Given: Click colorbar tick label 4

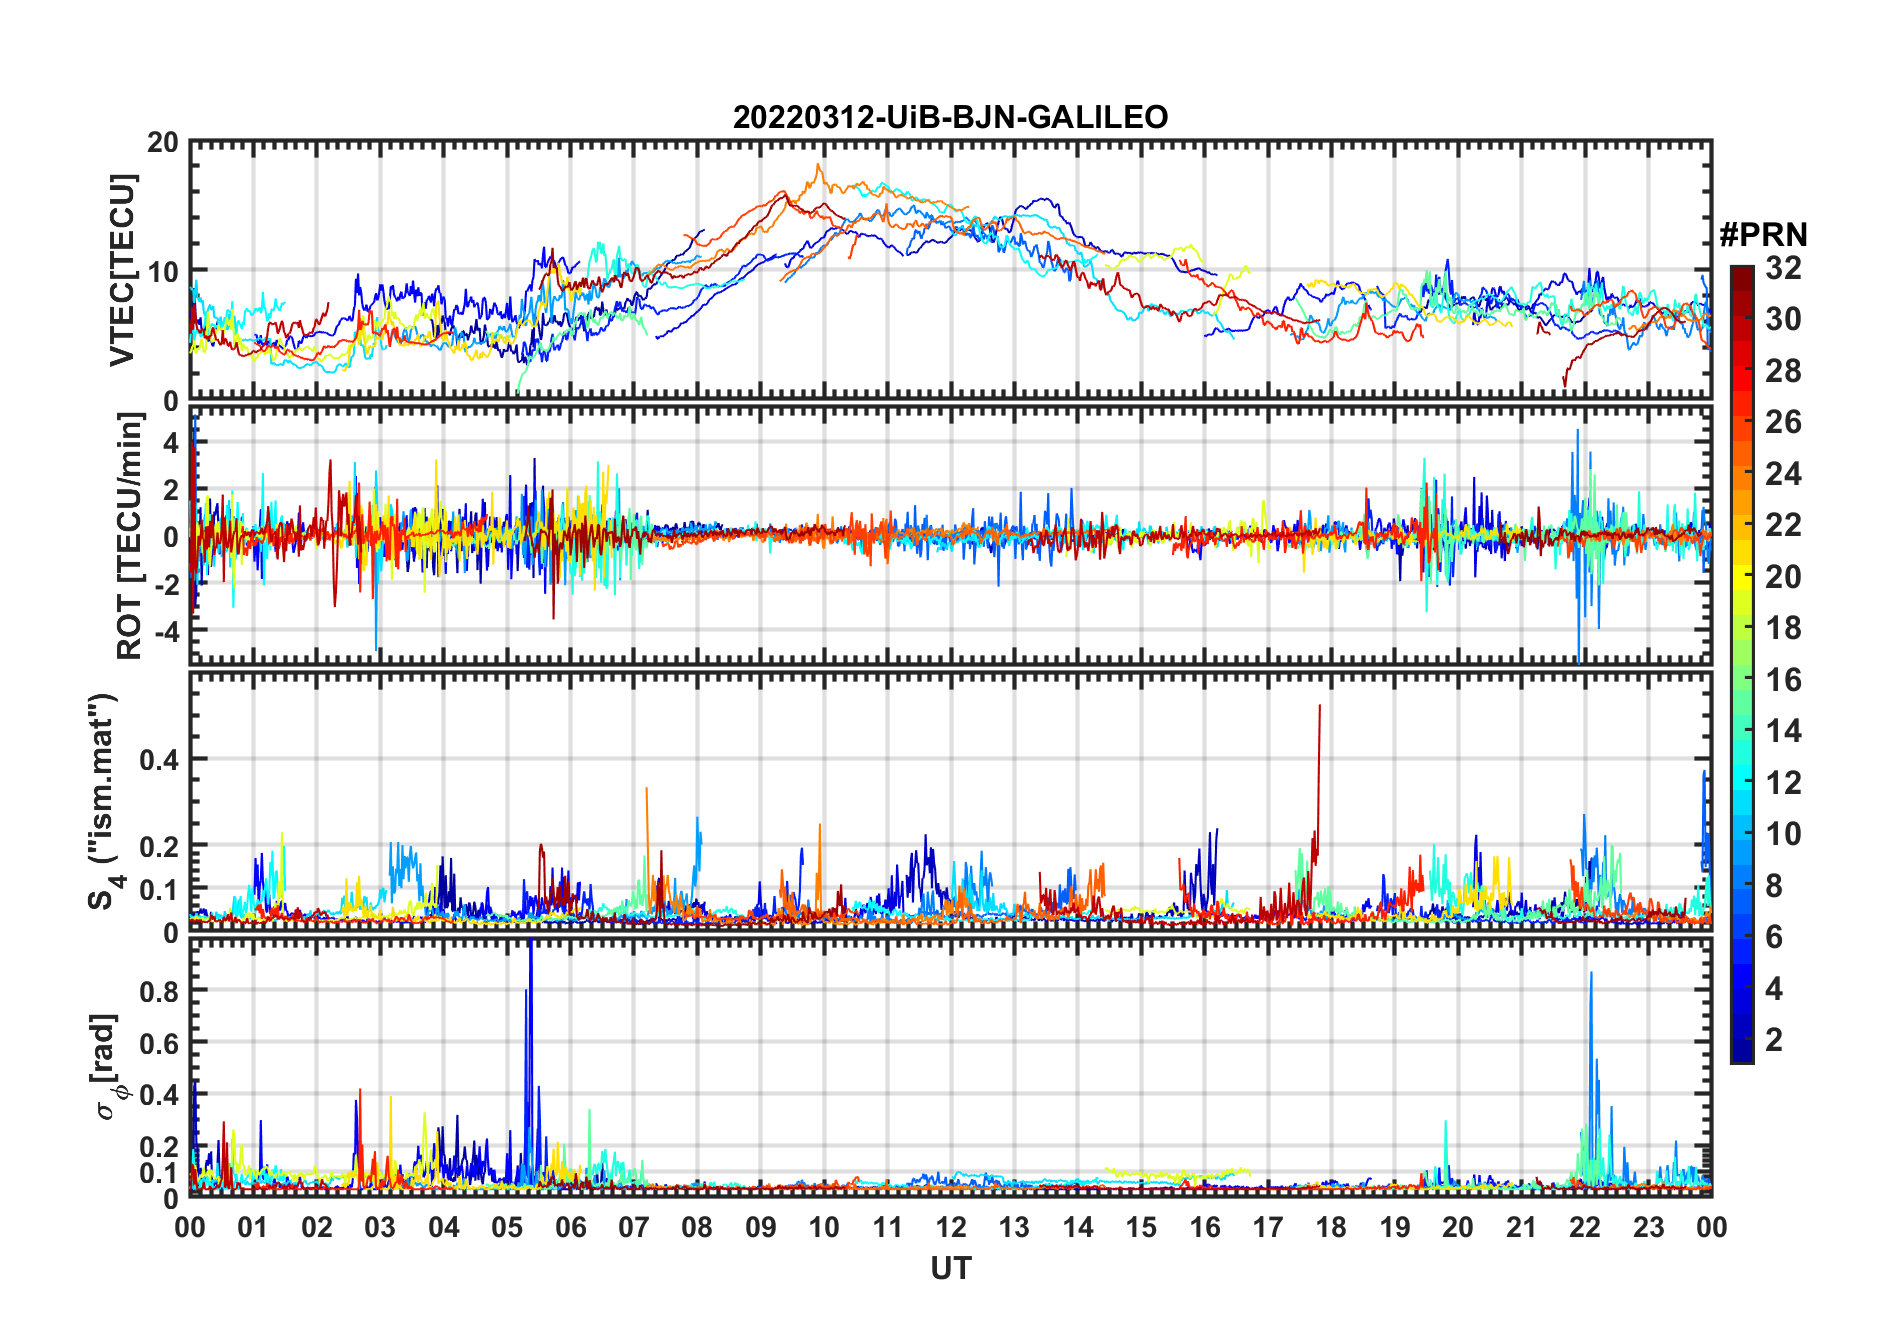Looking at the screenshot, I should (1774, 989).
